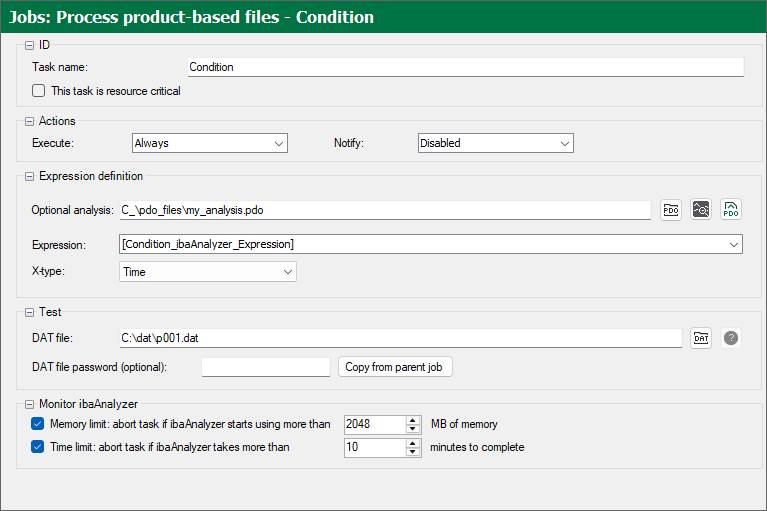The image size is (767, 511).
Task: Enable 'This task is resource critical'
Action: click(38, 90)
